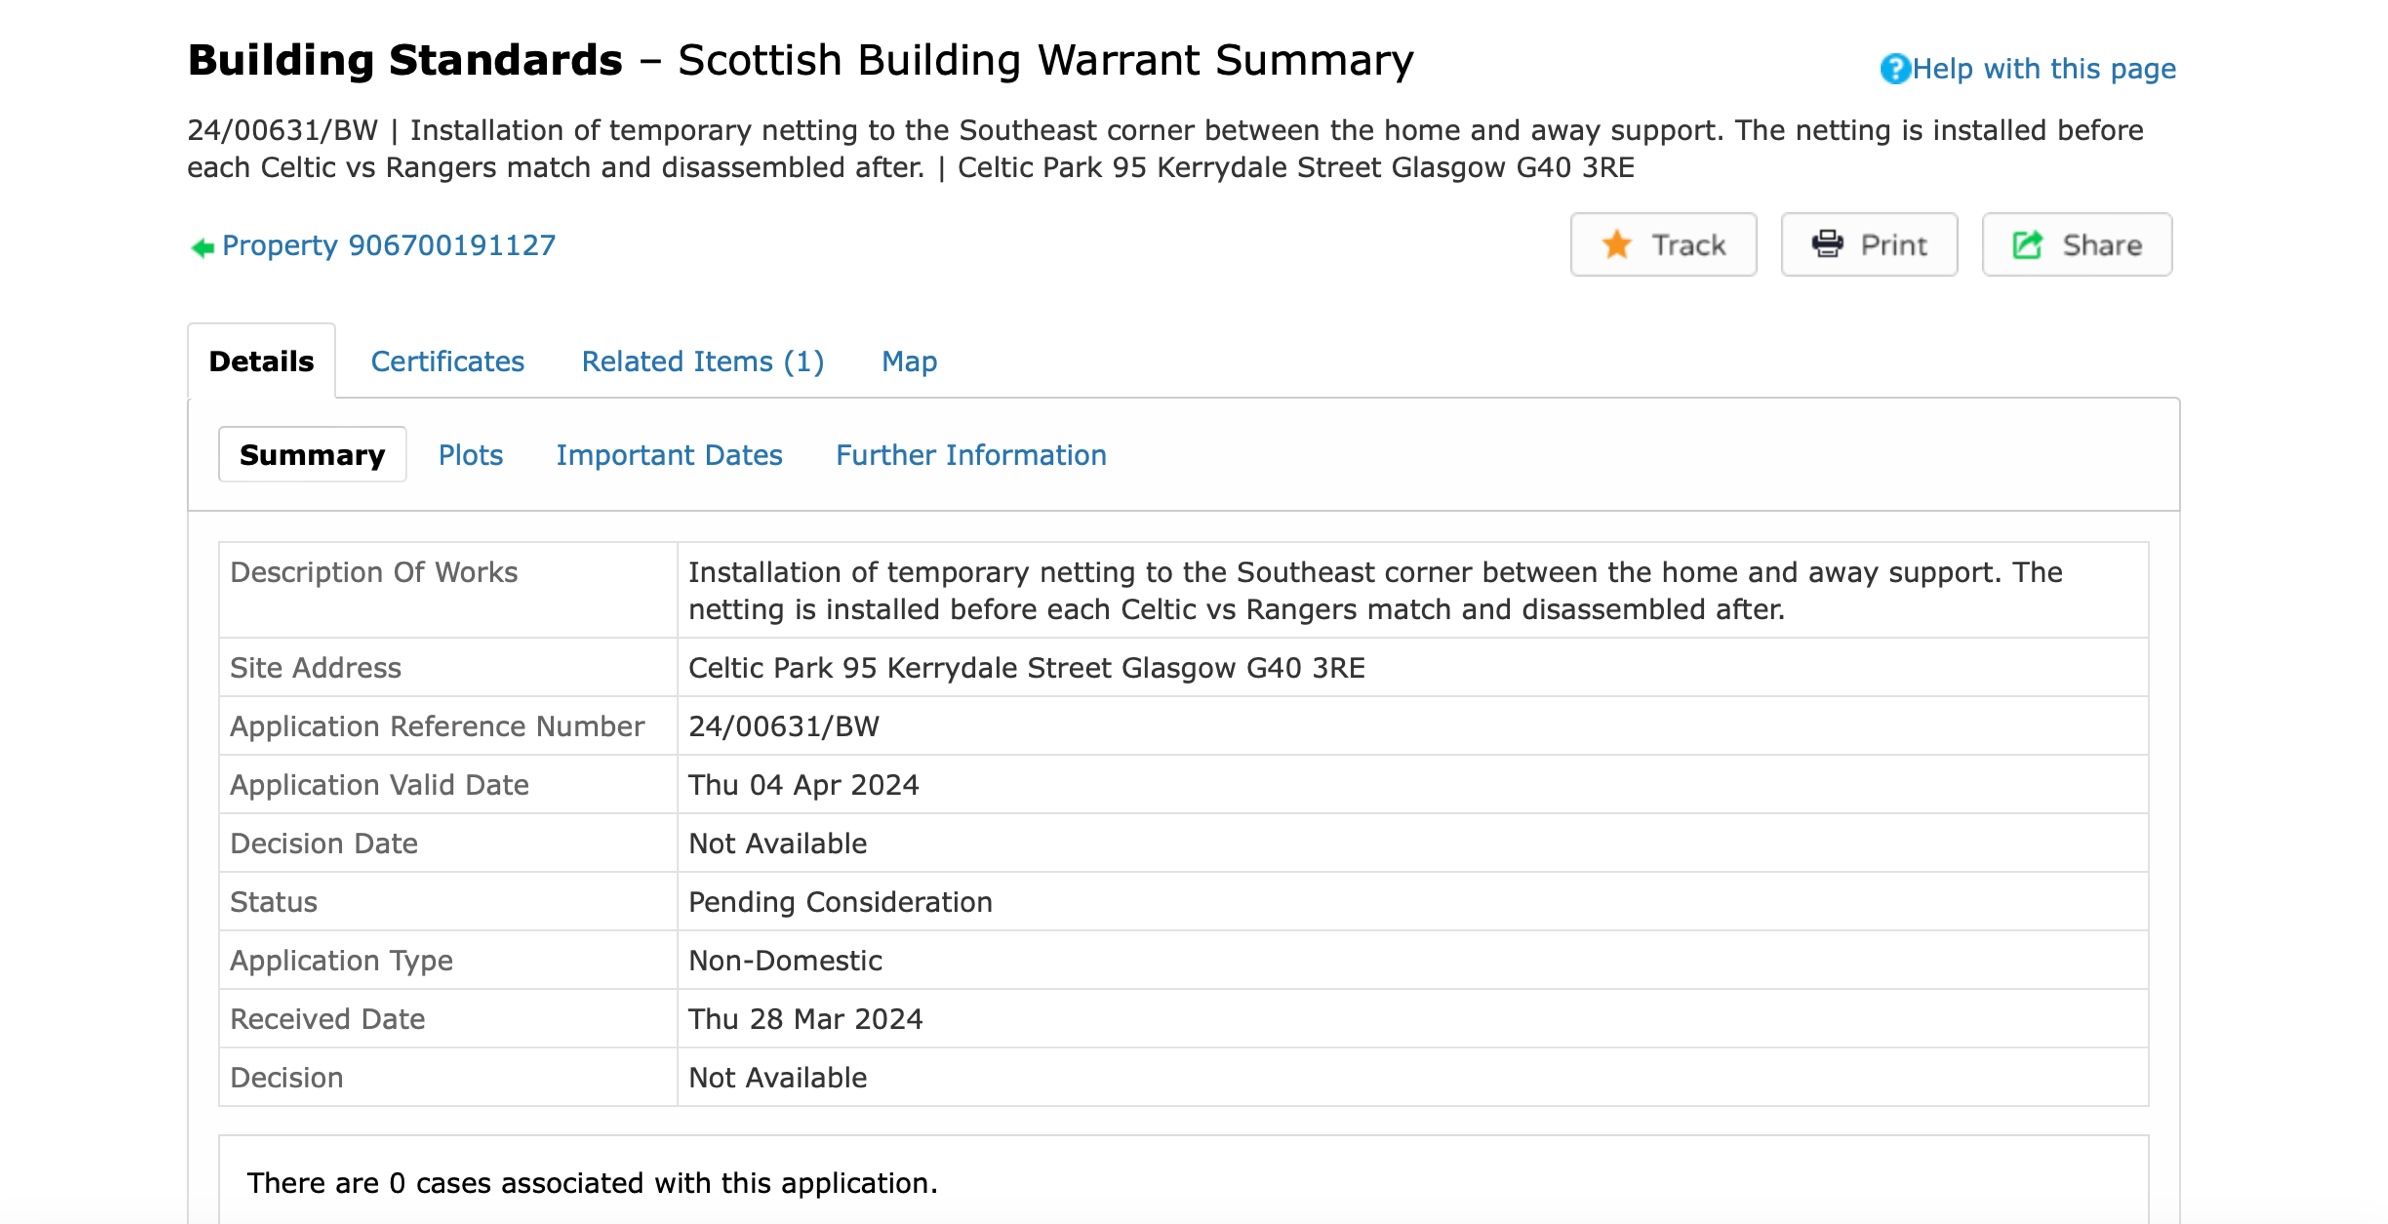This screenshot has height=1224, width=2388.
Task: Click the green Share arrow icon
Action: click(2027, 245)
